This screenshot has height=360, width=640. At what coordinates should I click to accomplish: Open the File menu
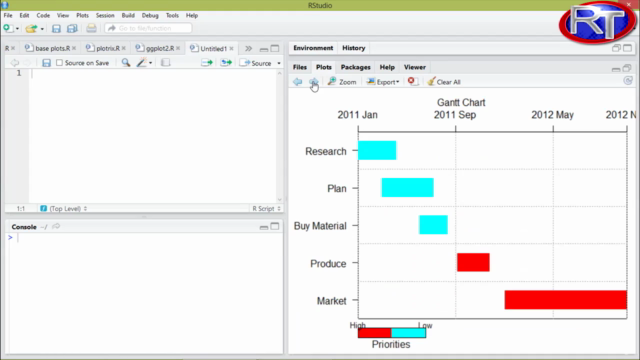8,15
